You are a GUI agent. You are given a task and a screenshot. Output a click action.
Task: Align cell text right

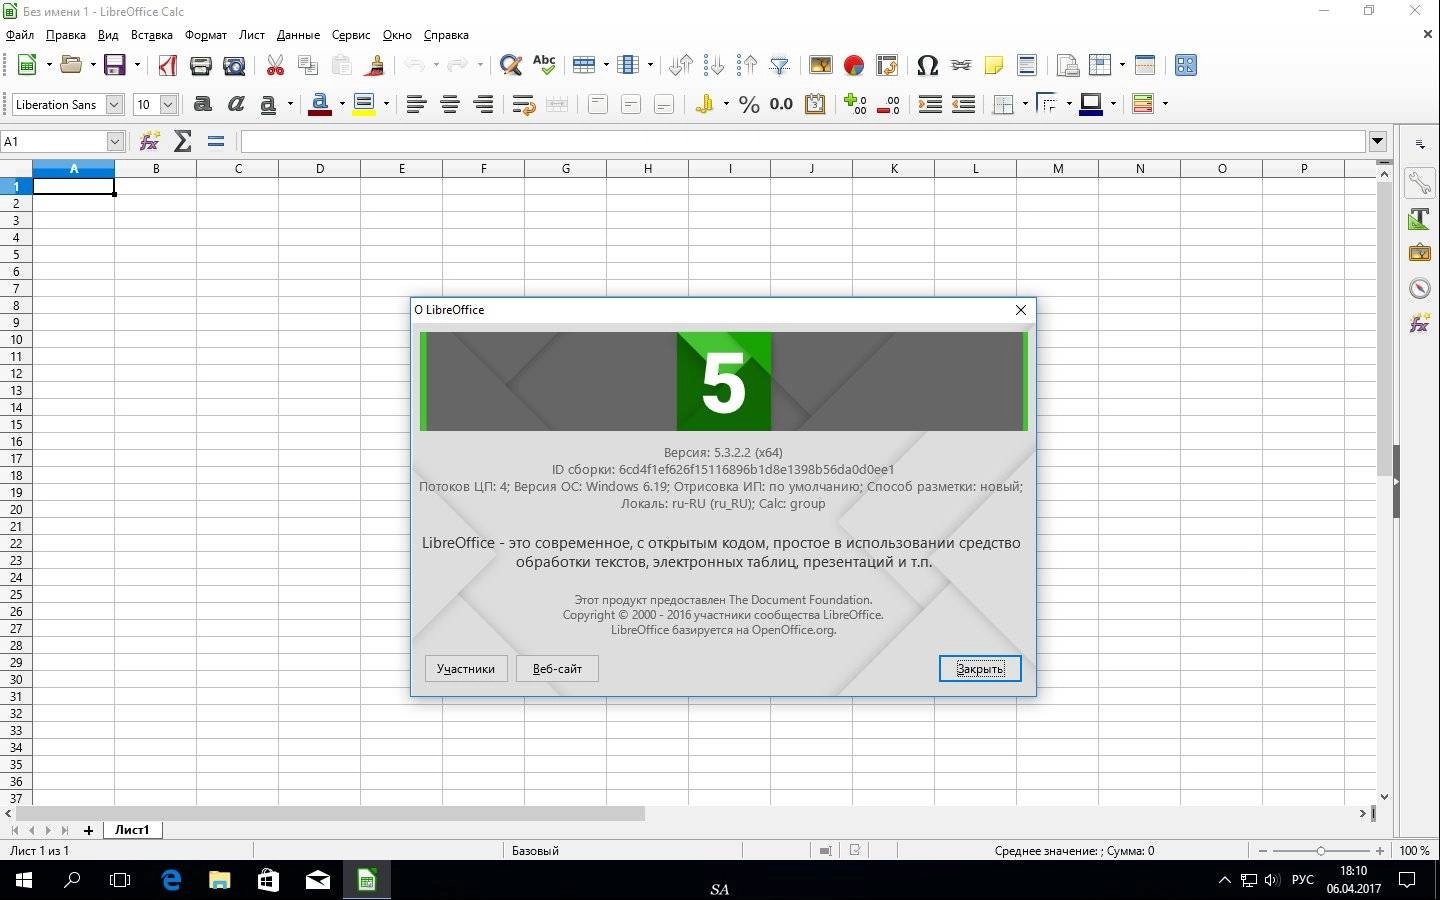(483, 104)
